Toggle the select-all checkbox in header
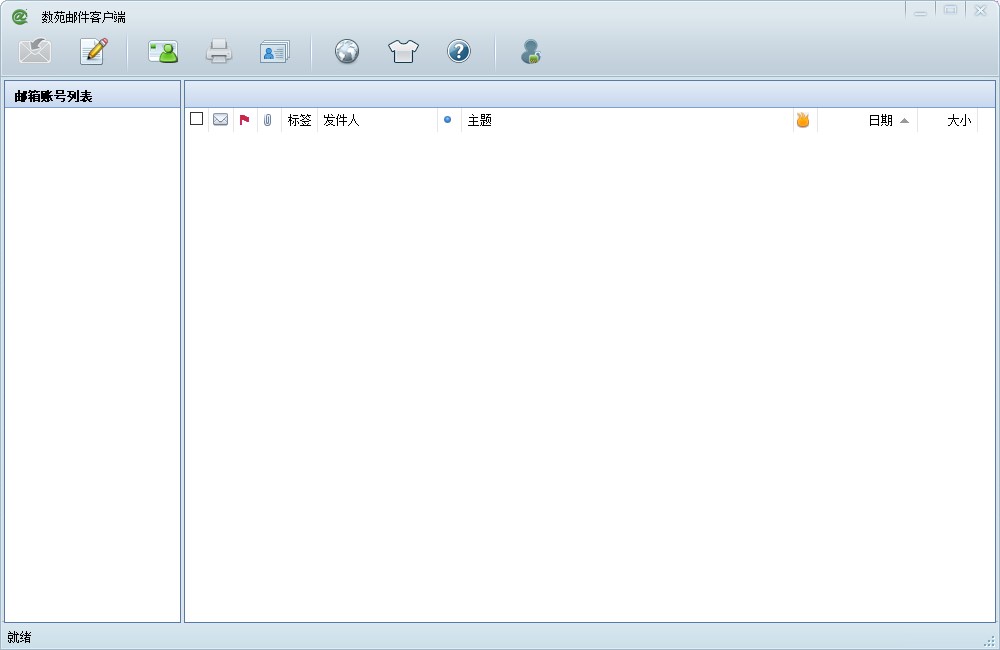1000x650 pixels. [196, 119]
